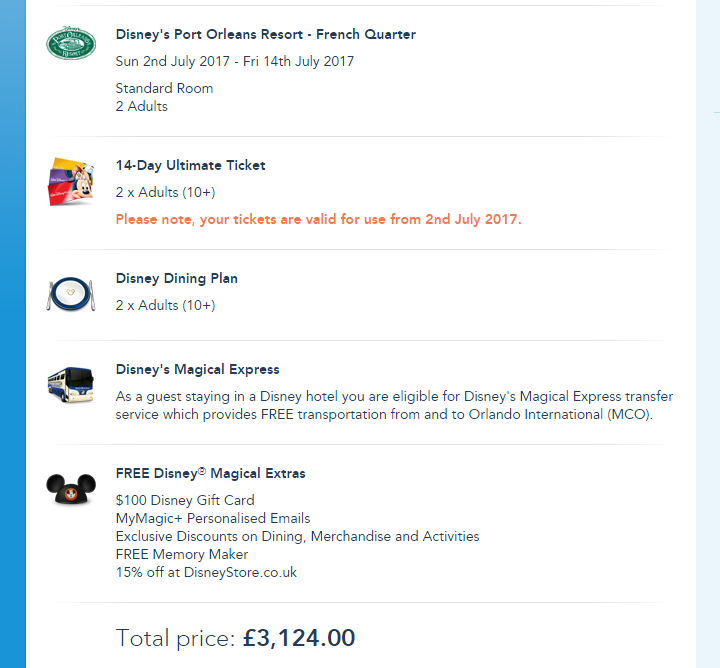Click the Magical Express transfer description paragraph
Image resolution: width=720 pixels, height=668 pixels.
[x=384, y=405]
